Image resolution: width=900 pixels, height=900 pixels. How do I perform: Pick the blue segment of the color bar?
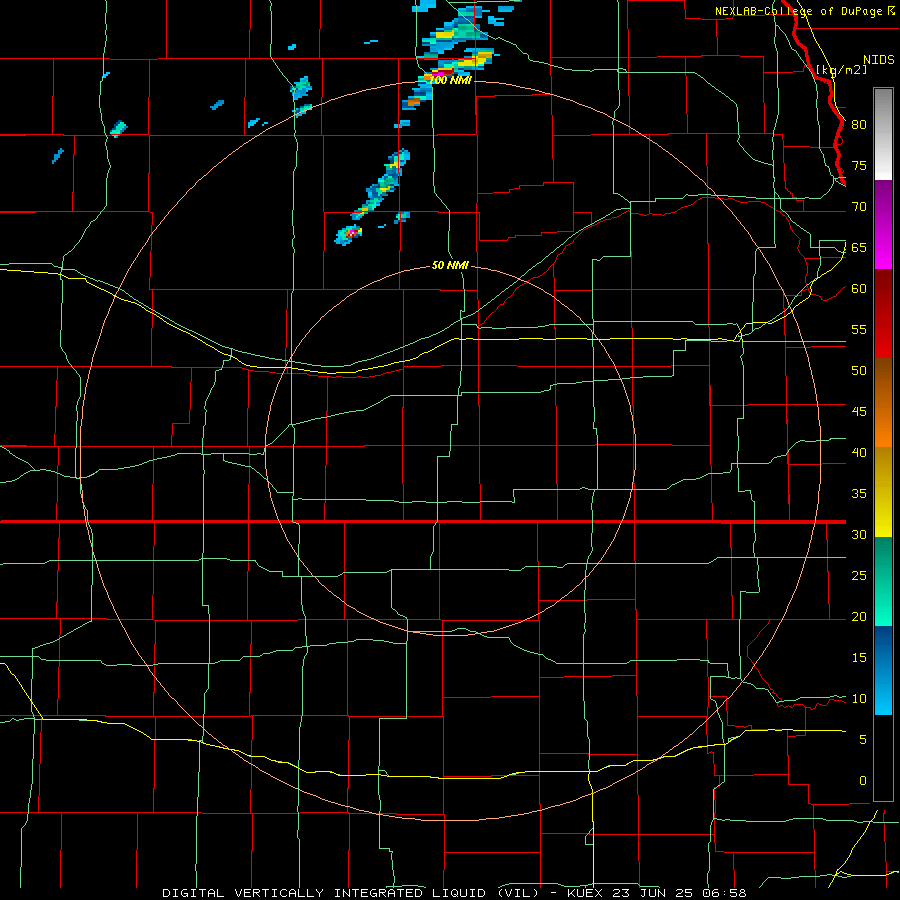click(x=883, y=670)
